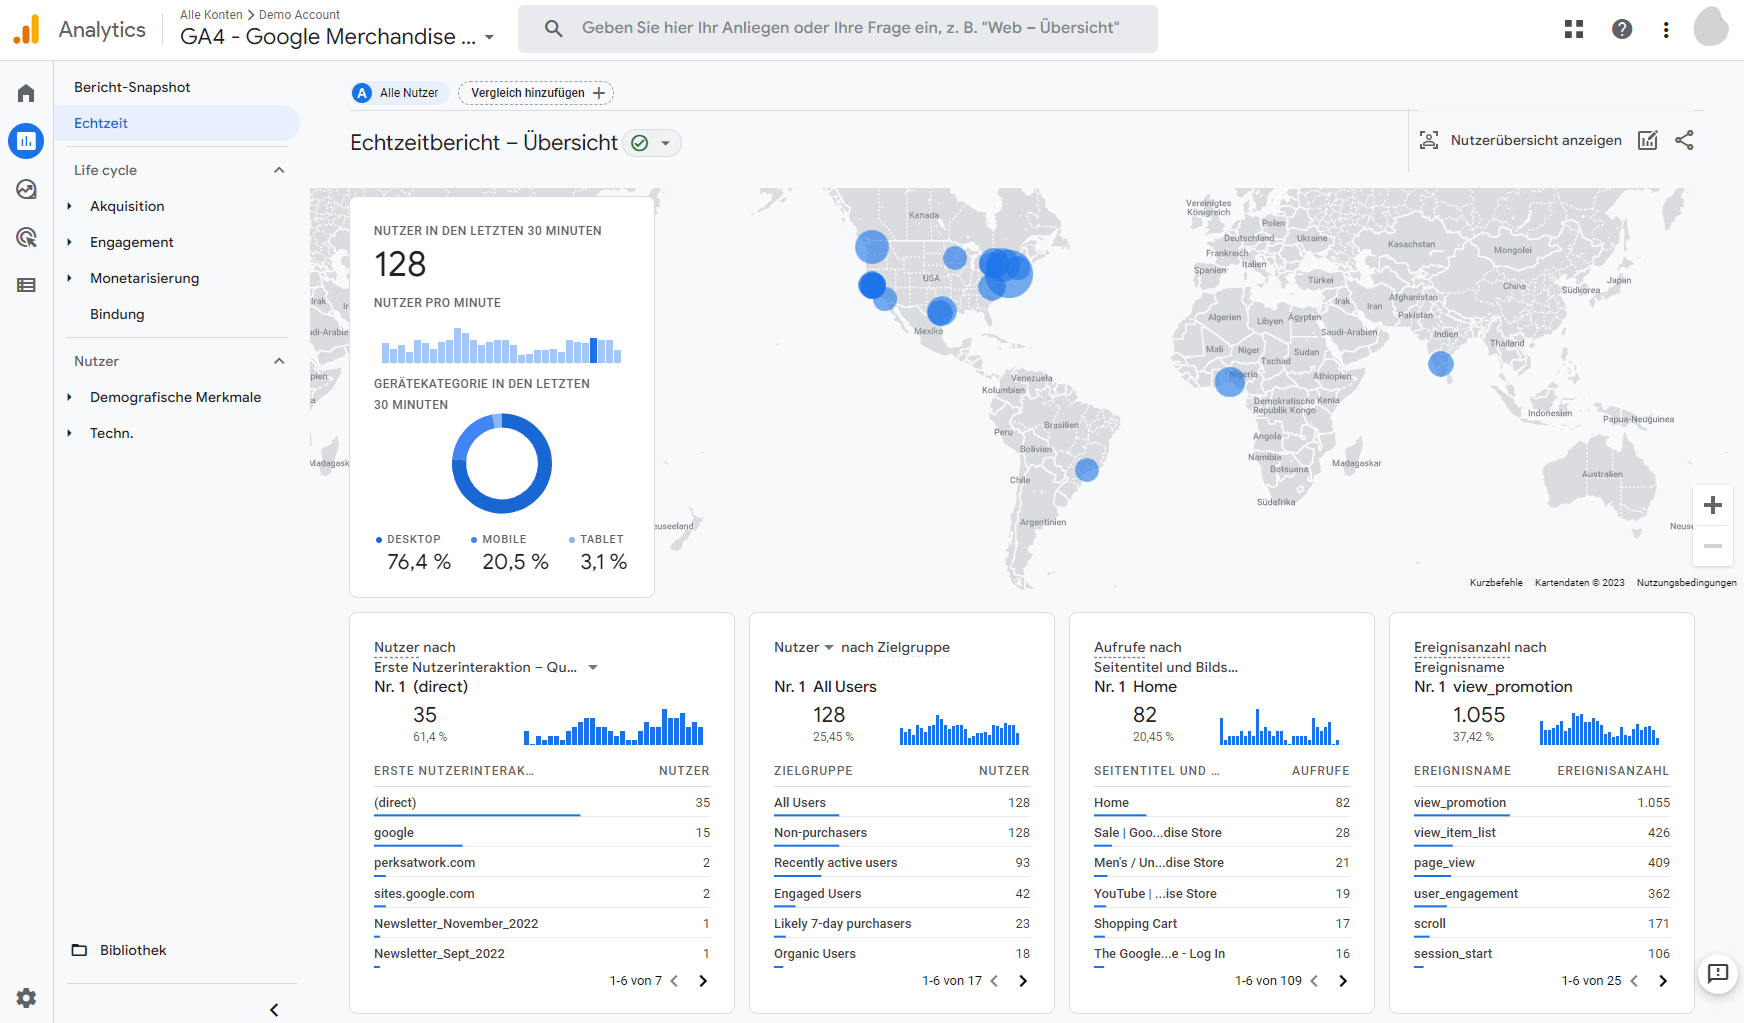The image size is (1744, 1023).
Task: Click the Share report icon
Action: click(1684, 140)
